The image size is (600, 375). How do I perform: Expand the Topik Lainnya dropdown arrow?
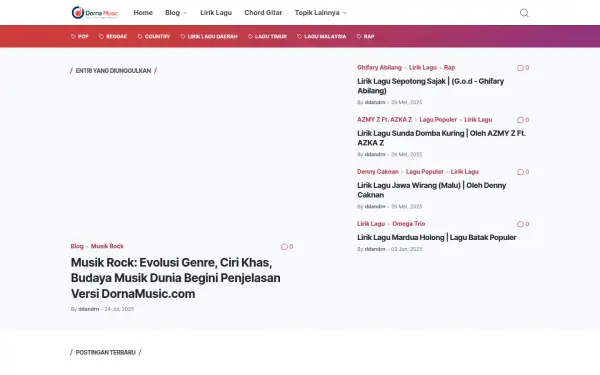coord(345,13)
